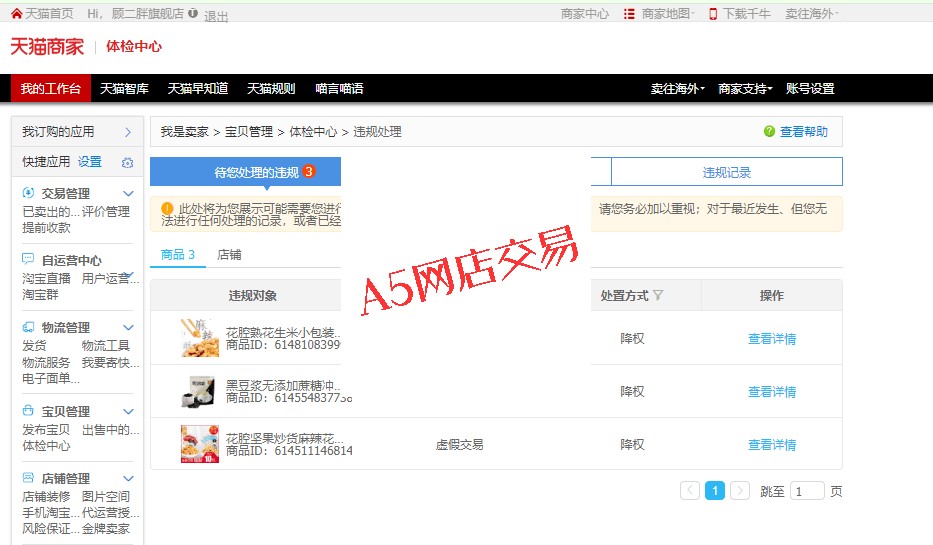Image resolution: width=933 pixels, height=545 pixels.
Task: Click the green 查看帮助 help icon
Action: click(769, 131)
